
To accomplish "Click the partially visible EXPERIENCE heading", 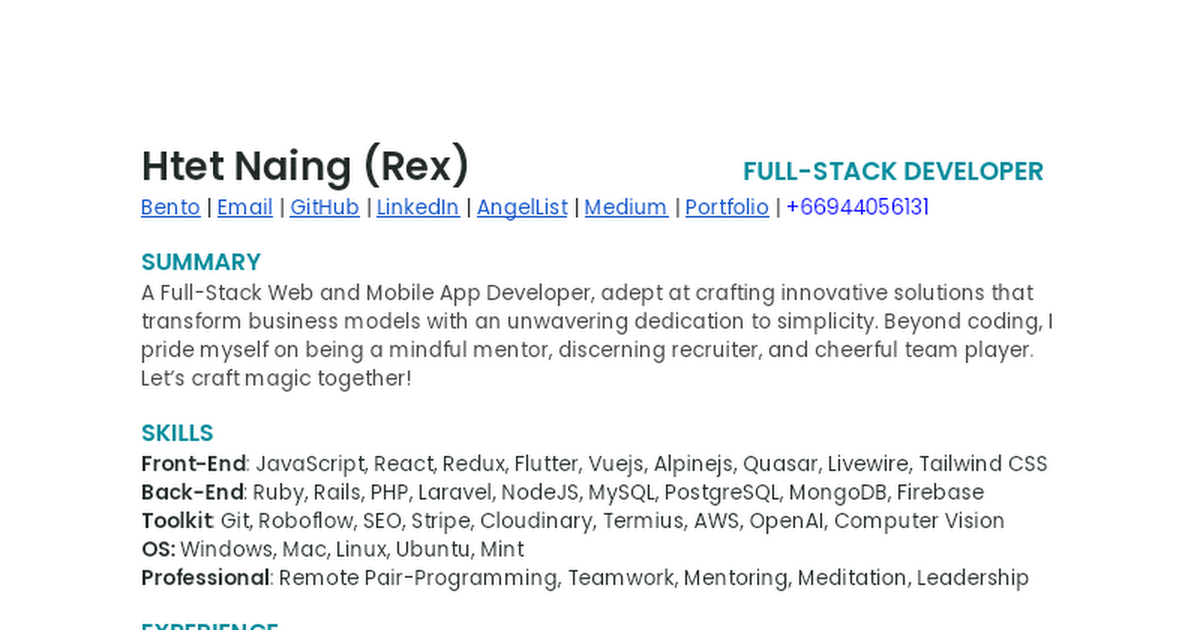I will [210, 624].
